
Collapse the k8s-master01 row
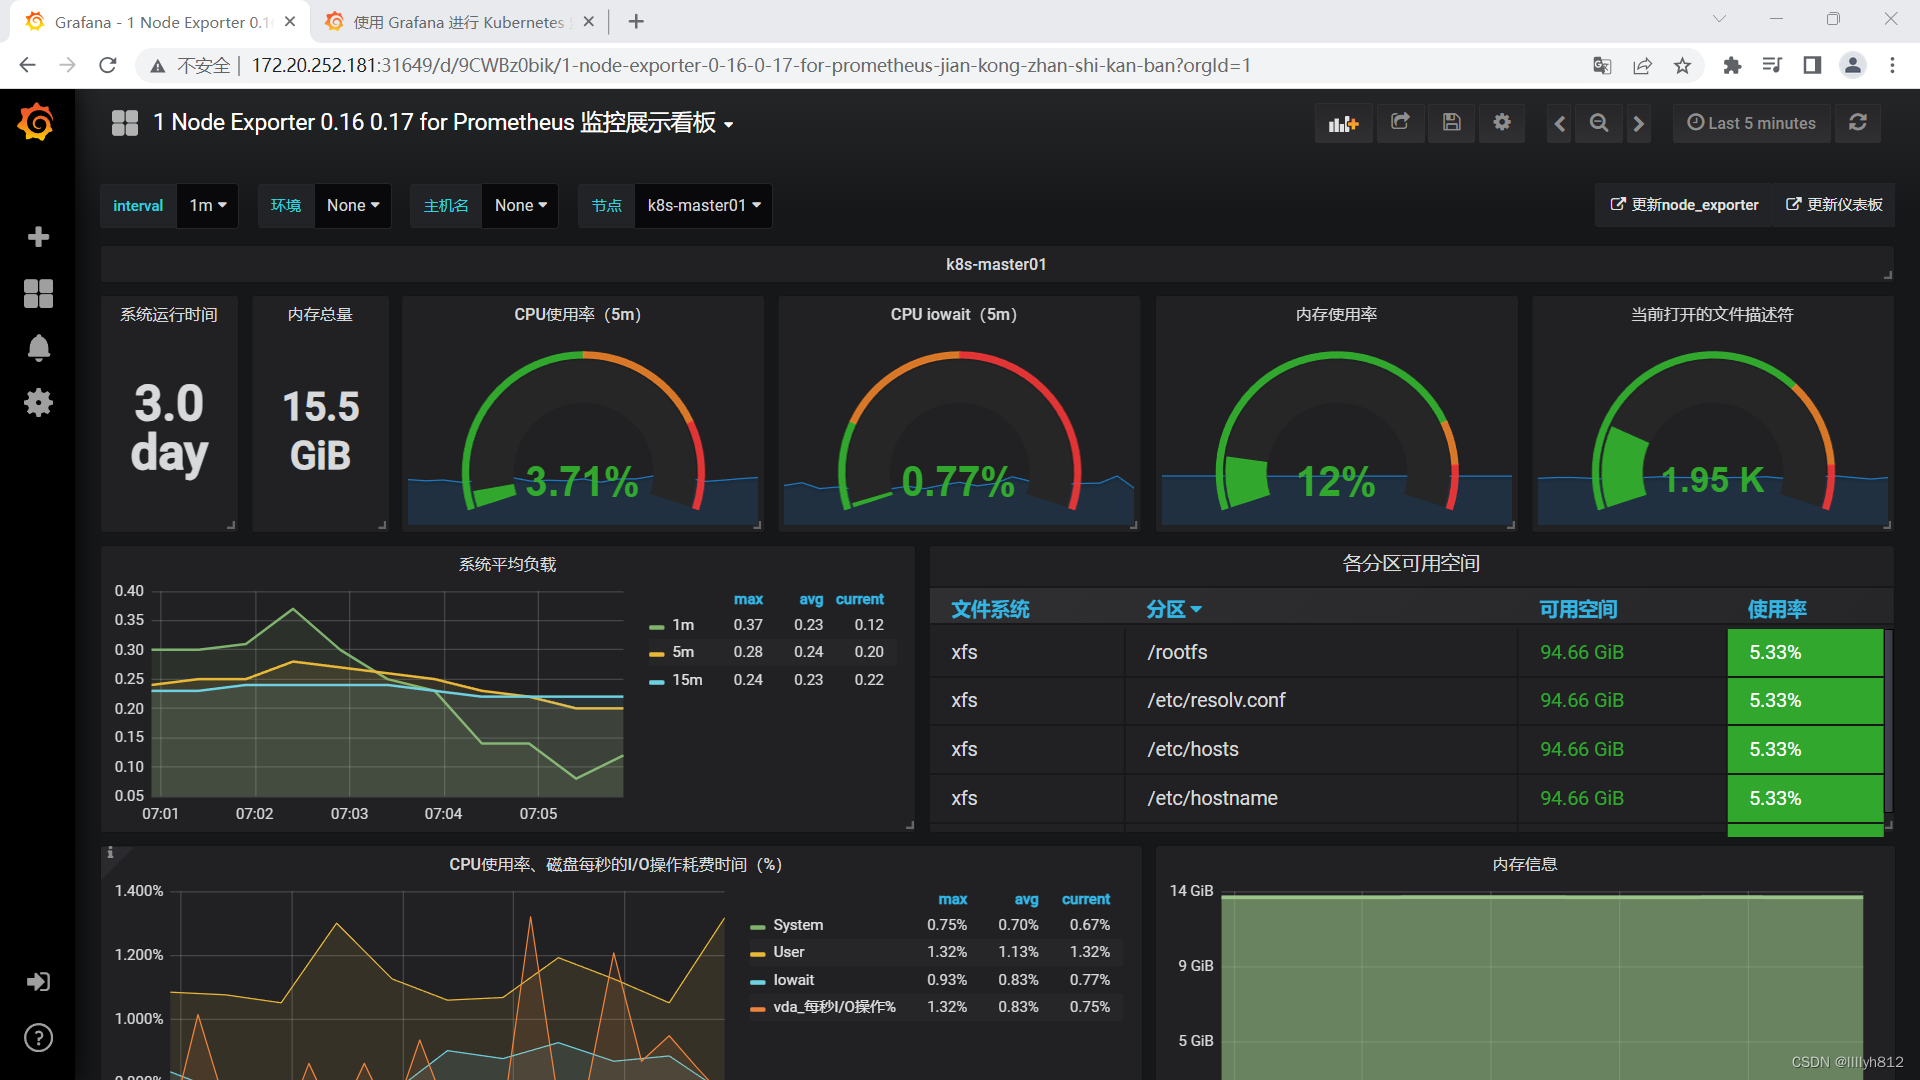click(x=996, y=264)
